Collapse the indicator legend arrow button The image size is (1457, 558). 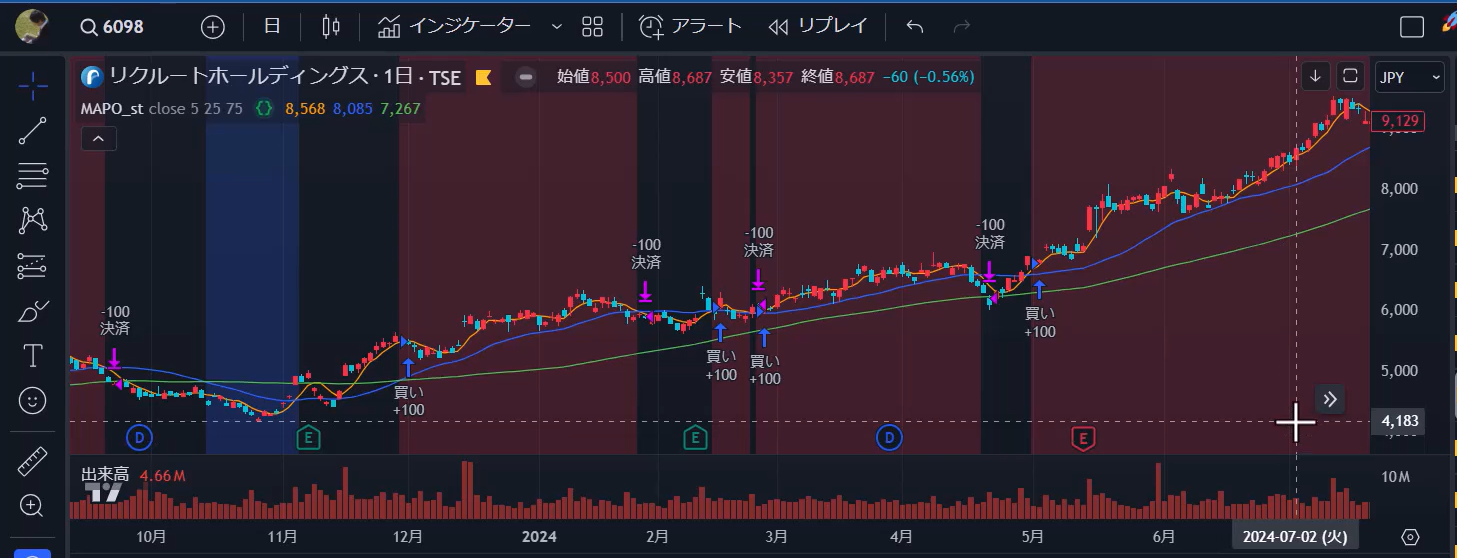97,139
